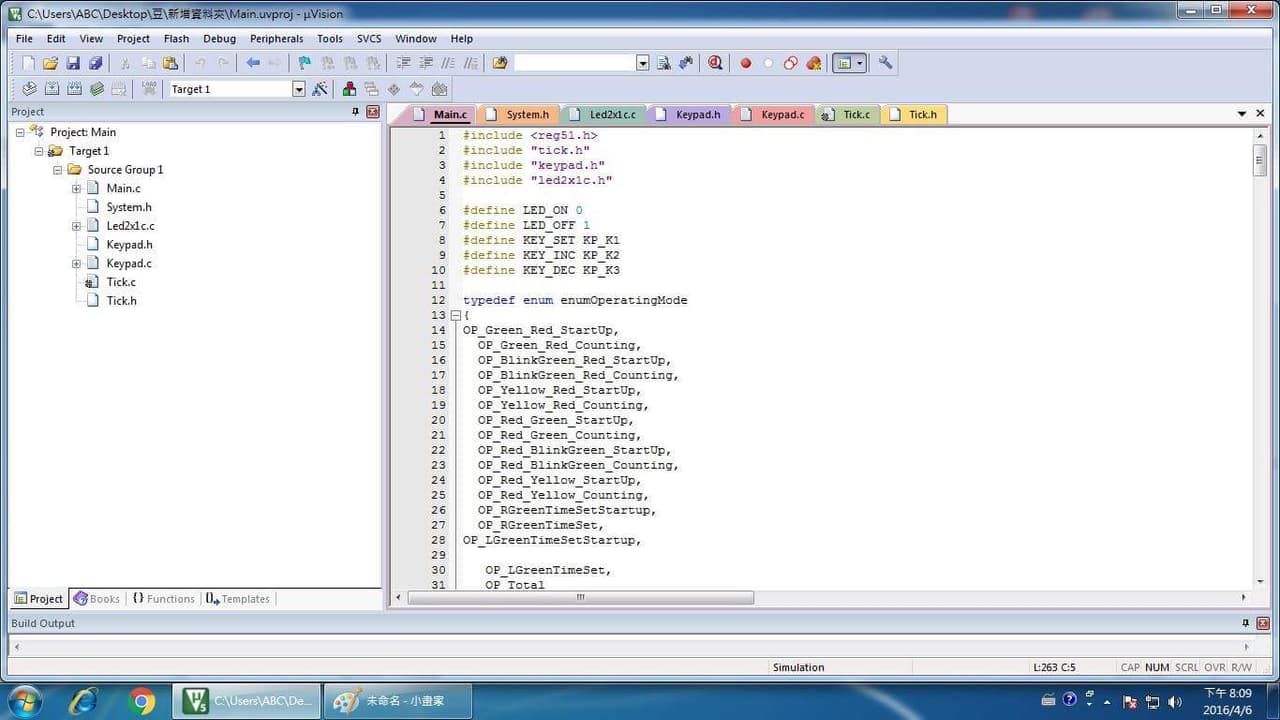Click the Open file folder icon
The height and width of the screenshot is (720, 1280).
coord(50,63)
